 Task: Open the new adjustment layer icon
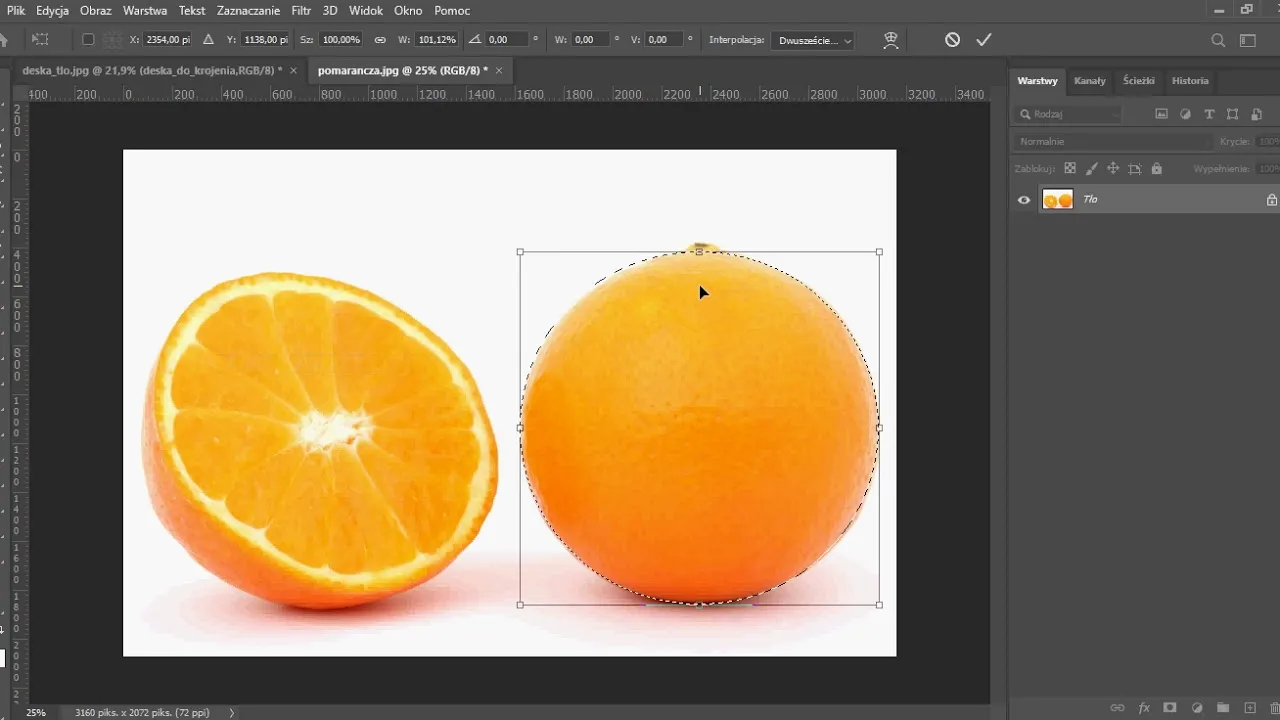tap(1197, 707)
